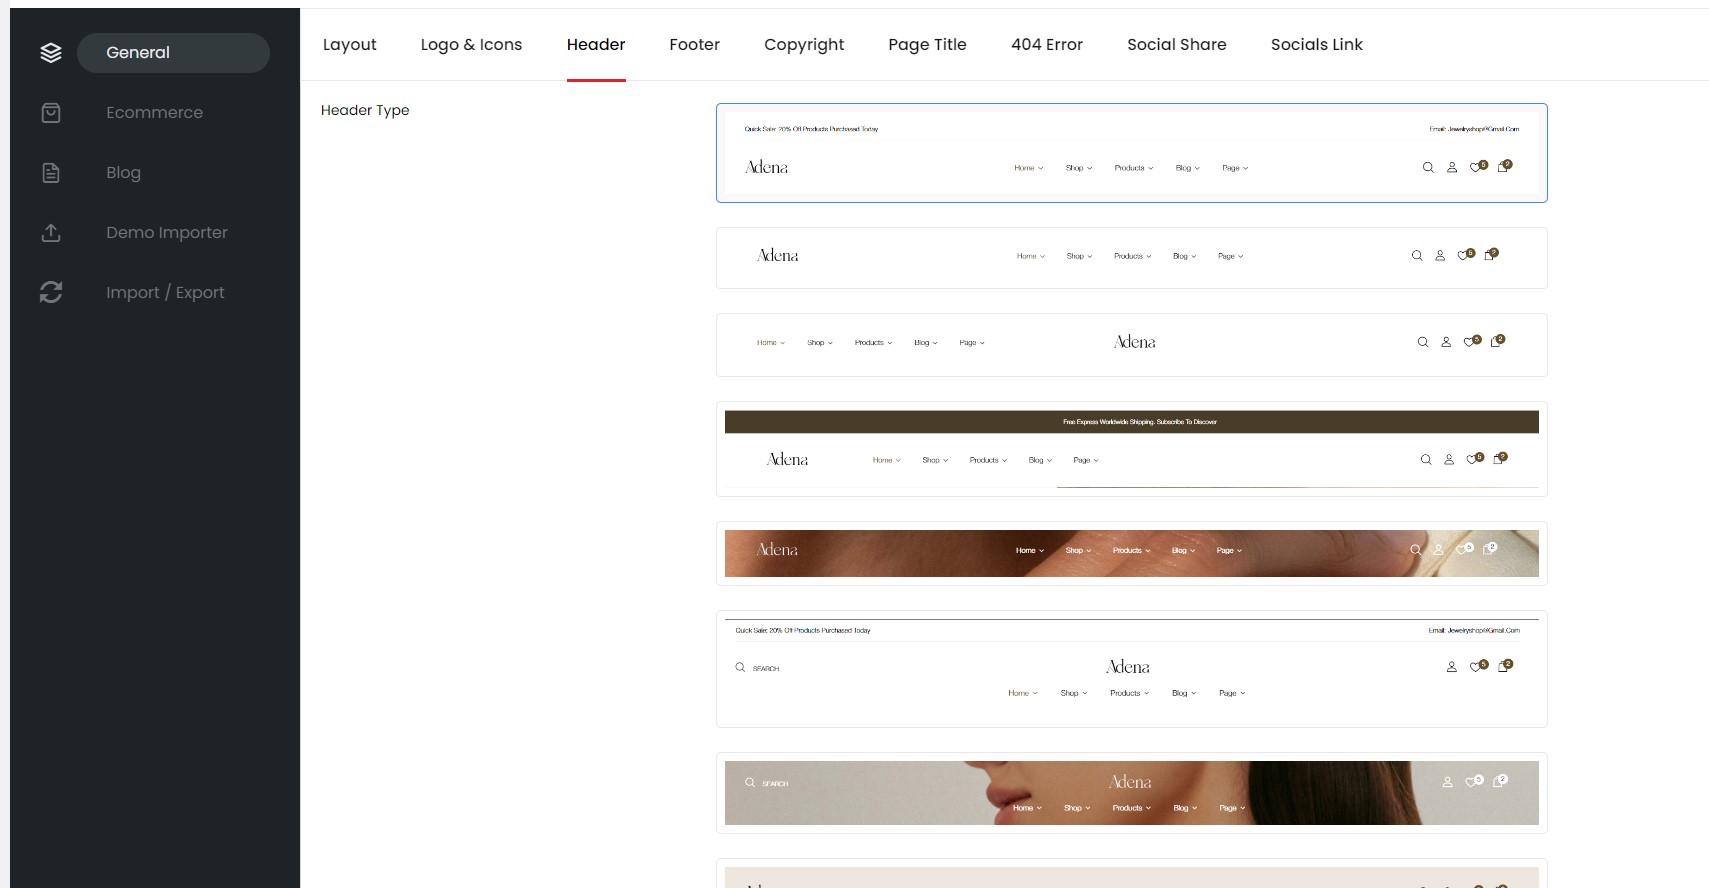Image resolution: width=1709 pixels, height=888 pixels.
Task: Select the Page Title tab
Action: click(x=927, y=45)
